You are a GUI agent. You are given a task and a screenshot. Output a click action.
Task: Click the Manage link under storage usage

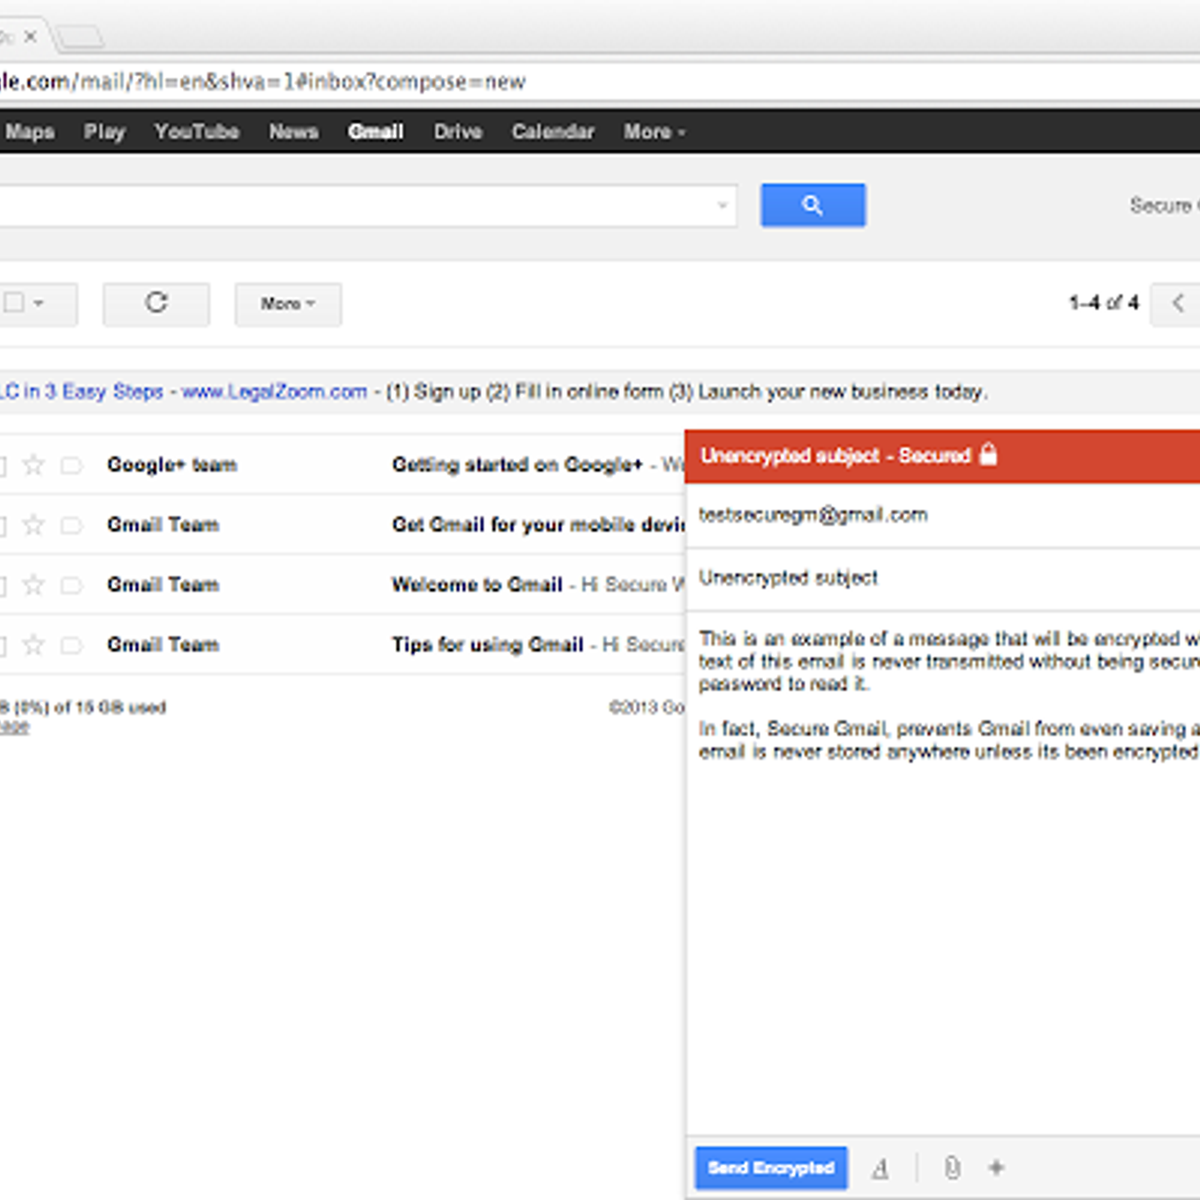pyautogui.click(x=14, y=727)
